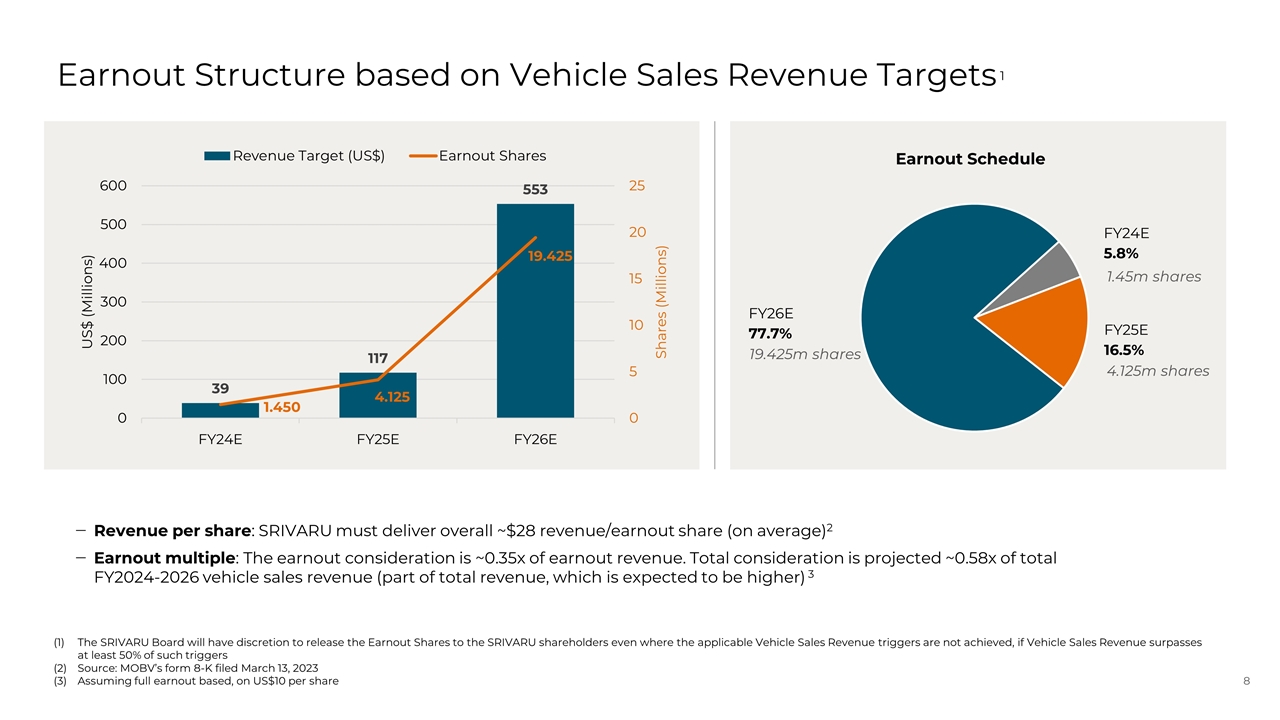Click the FY24E revenue bar
Viewport: 1280px width, 720px height.
[219, 410]
